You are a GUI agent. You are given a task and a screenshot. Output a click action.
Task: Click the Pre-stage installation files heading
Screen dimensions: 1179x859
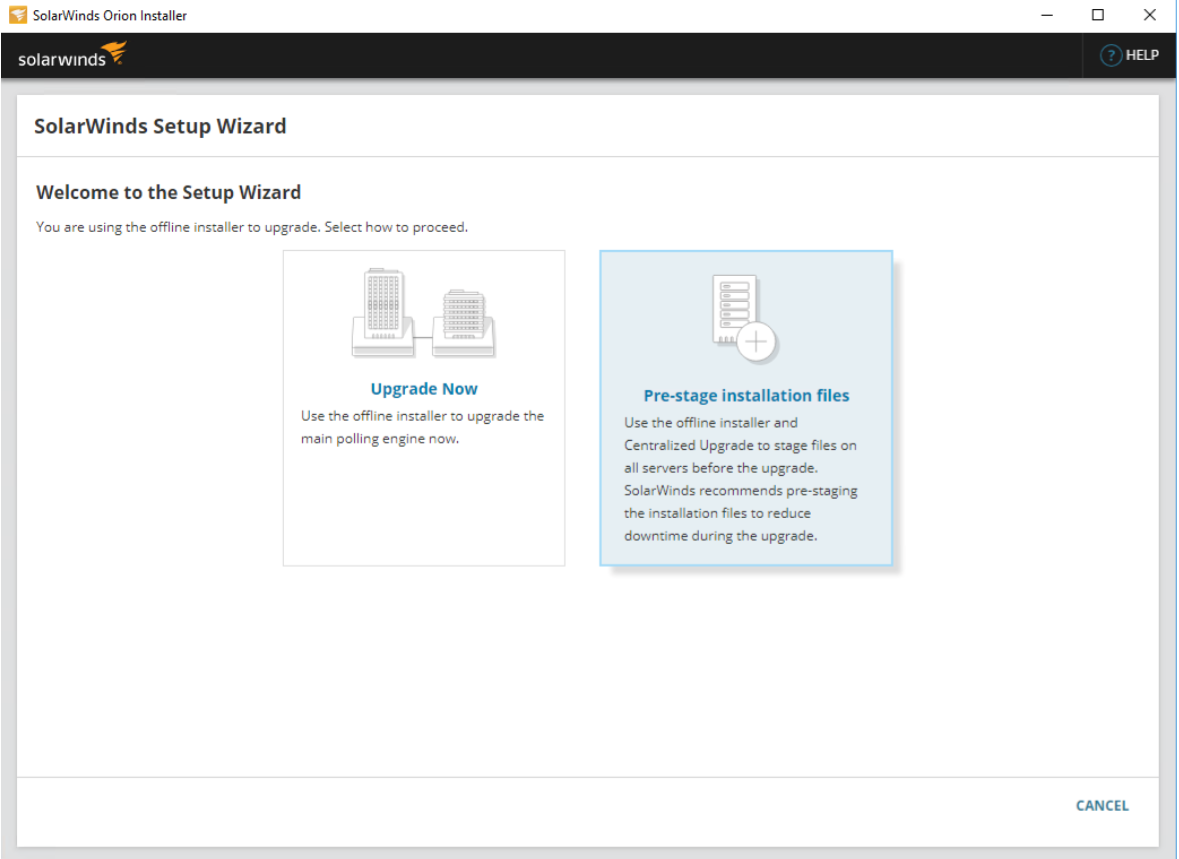coord(746,396)
